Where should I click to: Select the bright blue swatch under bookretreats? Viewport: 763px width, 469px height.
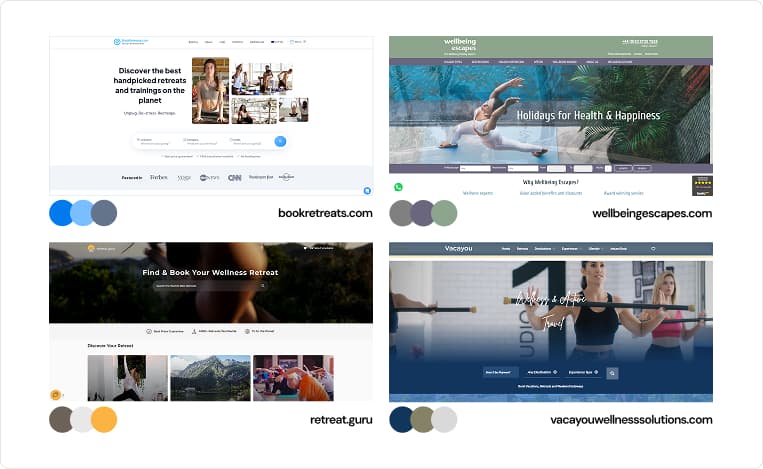click(62, 213)
